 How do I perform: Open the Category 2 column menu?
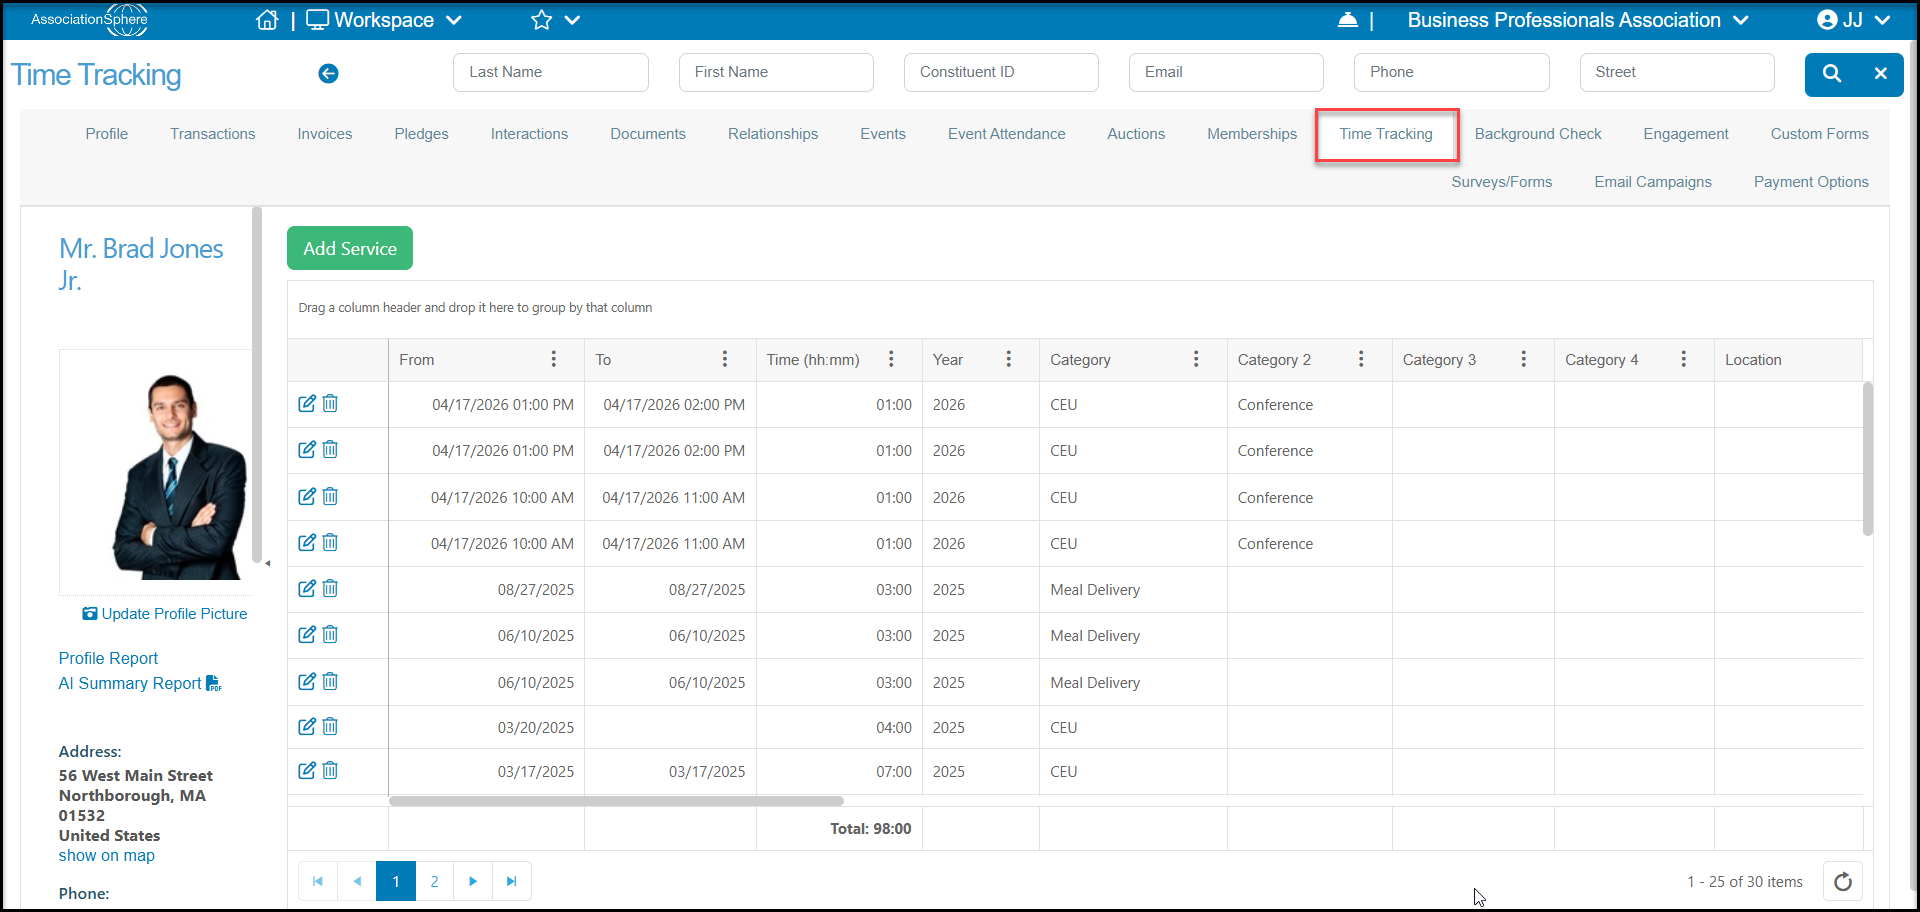pos(1361,359)
